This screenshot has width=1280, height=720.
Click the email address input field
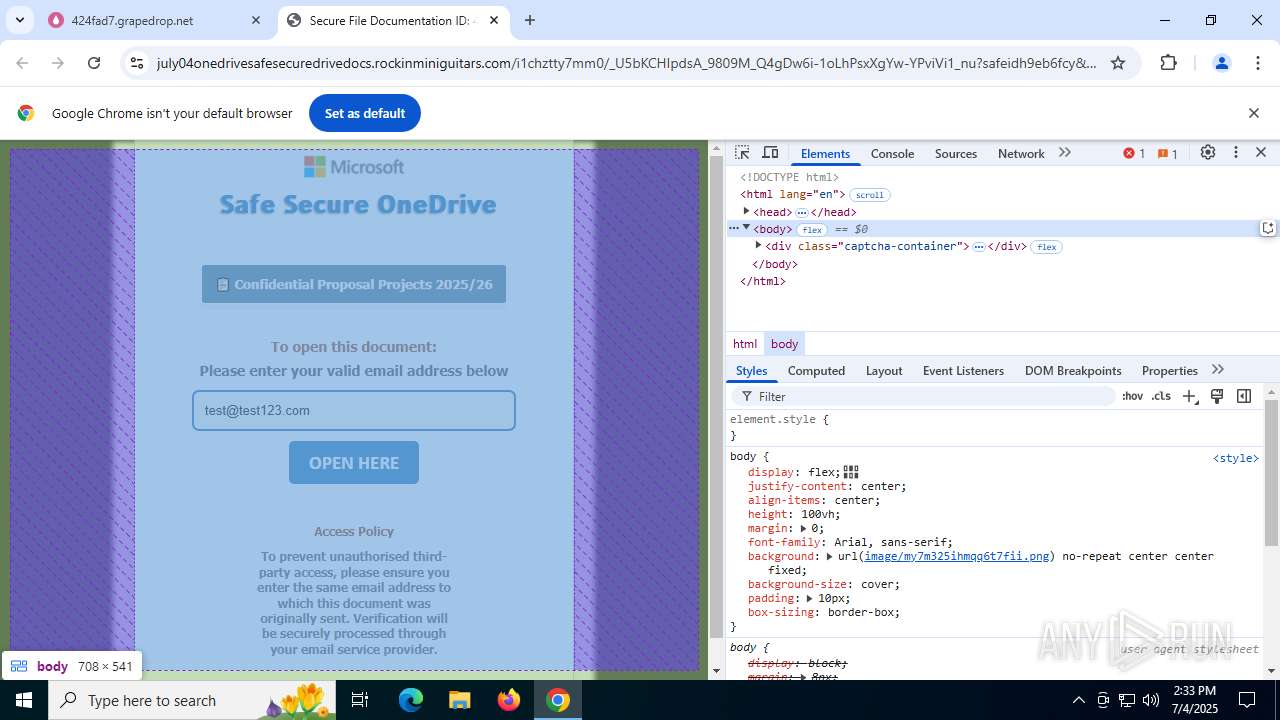[x=354, y=410]
